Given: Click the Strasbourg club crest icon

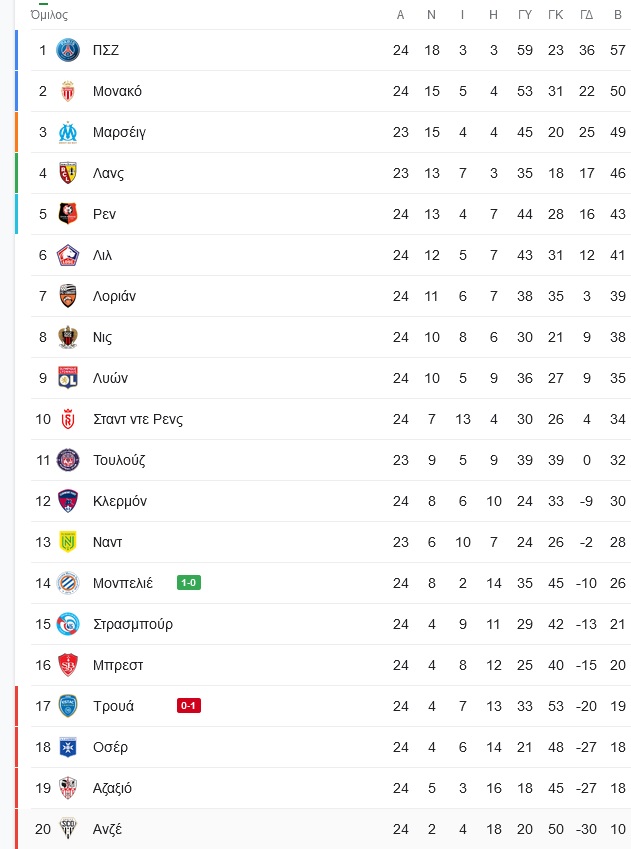Looking at the screenshot, I should [x=68, y=624].
